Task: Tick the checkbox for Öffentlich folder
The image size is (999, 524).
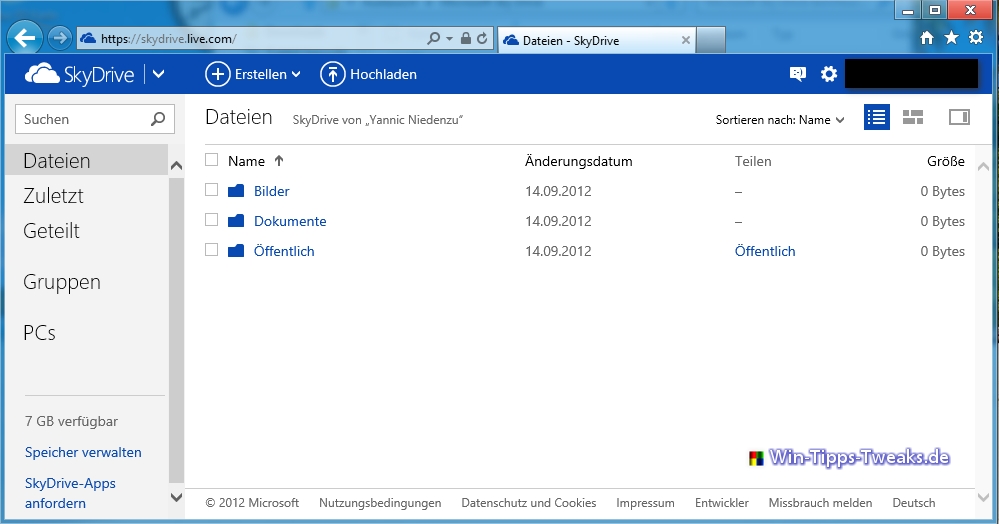Action: pyautogui.click(x=212, y=250)
